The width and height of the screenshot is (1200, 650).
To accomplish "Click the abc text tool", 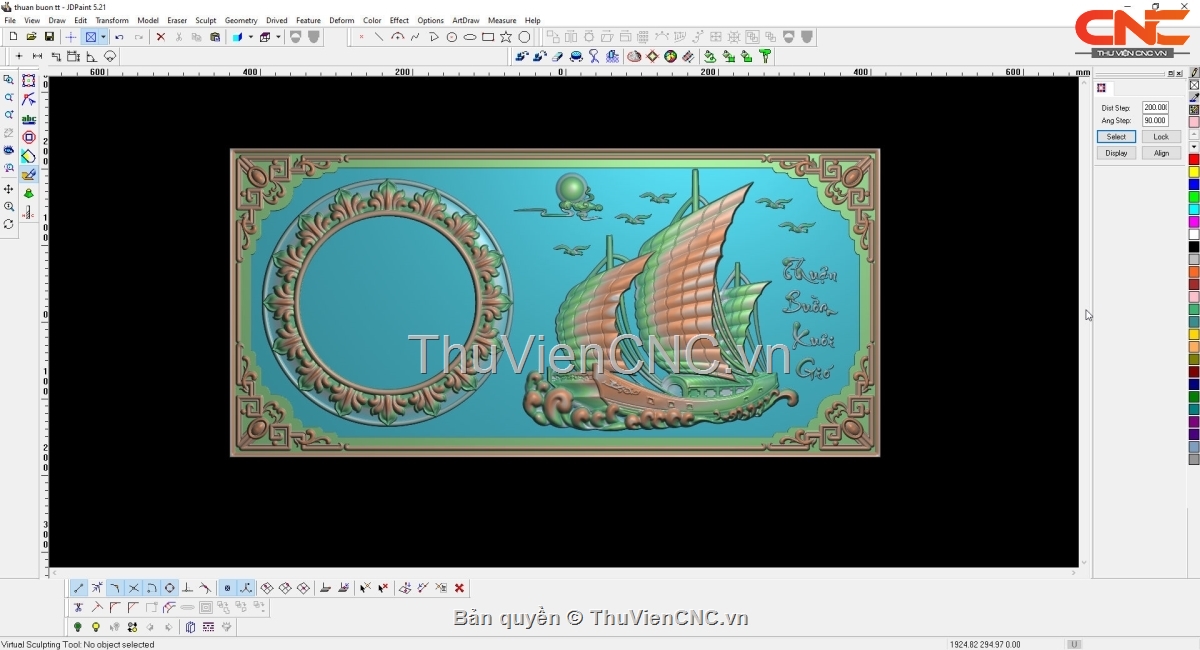I will point(28,119).
